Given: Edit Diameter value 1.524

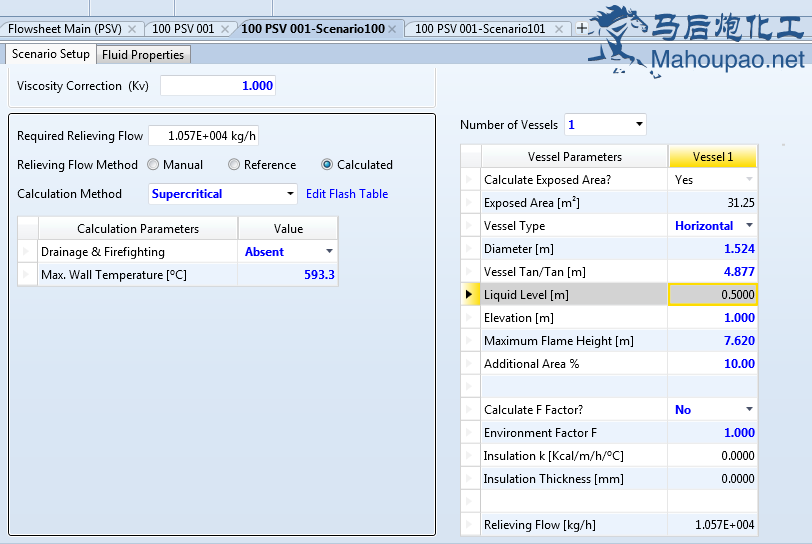Looking at the screenshot, I should [713, 249].
